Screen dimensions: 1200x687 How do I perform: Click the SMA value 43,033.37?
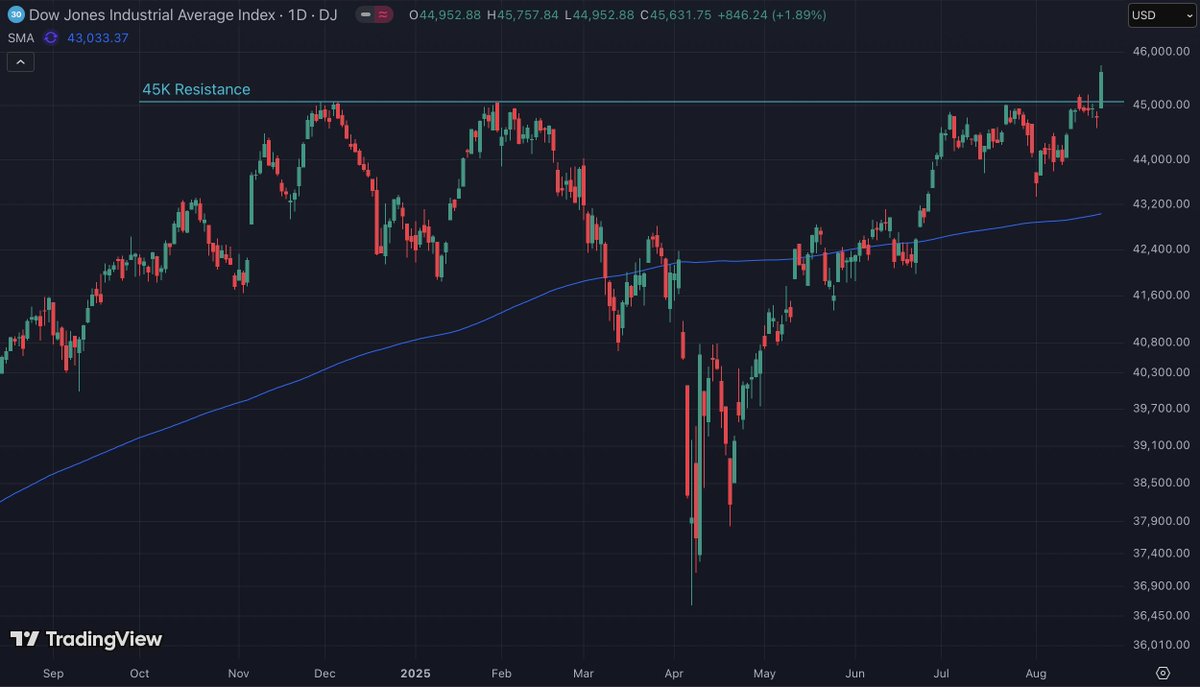pos(97,38)
